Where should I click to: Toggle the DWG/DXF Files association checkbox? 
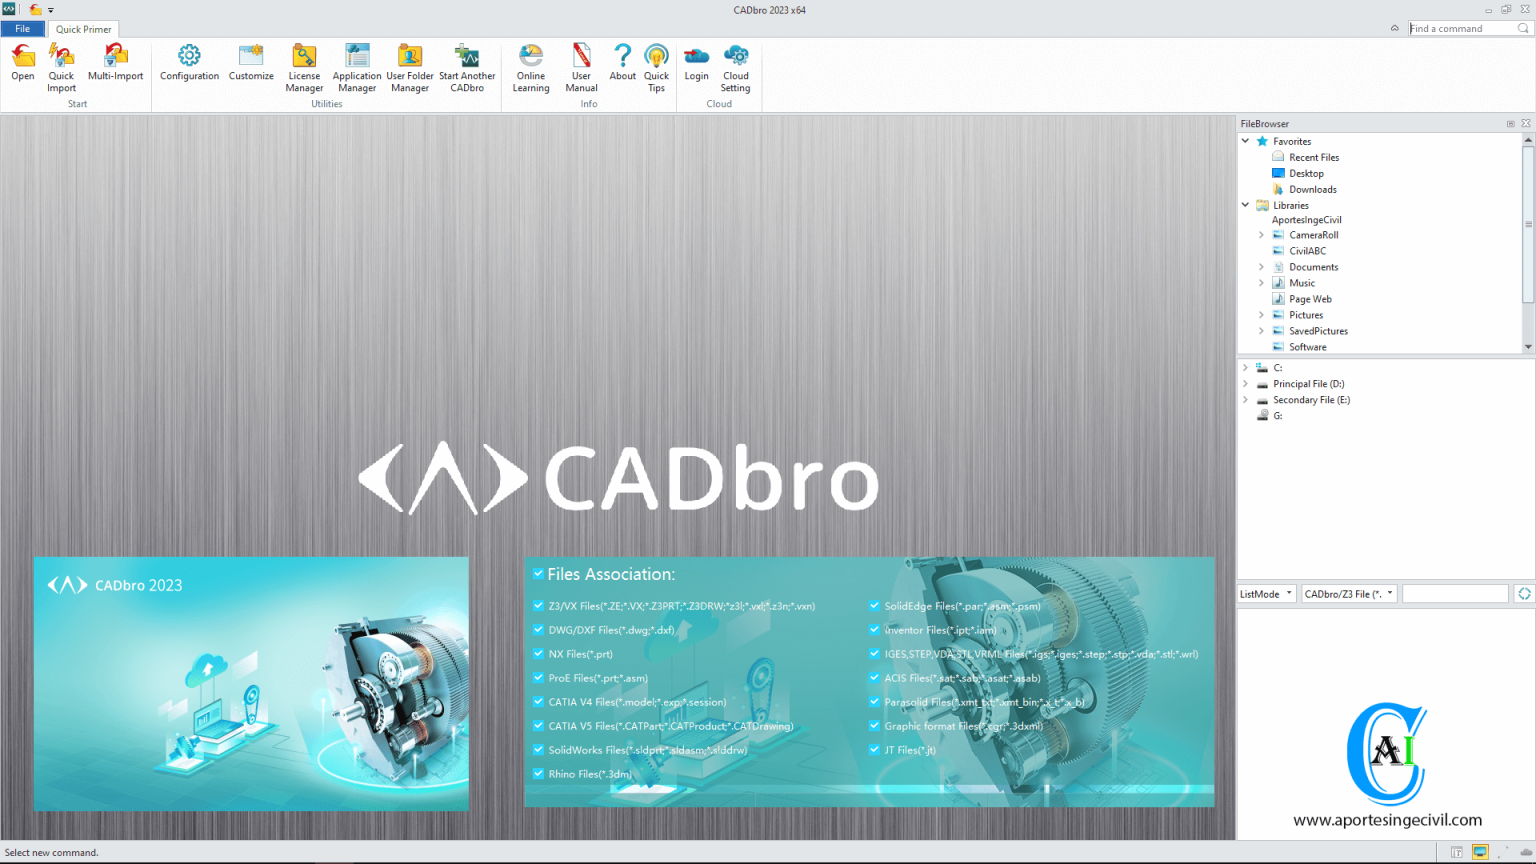coord(538,630)
